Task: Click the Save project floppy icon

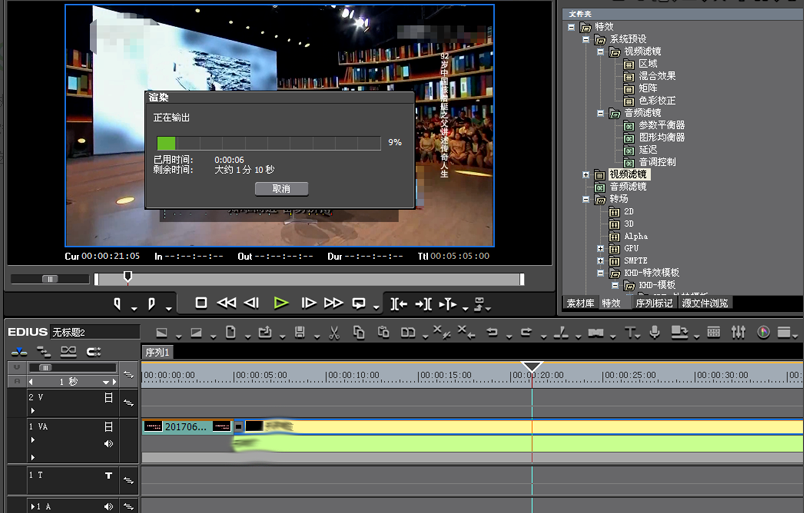Action: [x=299, y=332]
